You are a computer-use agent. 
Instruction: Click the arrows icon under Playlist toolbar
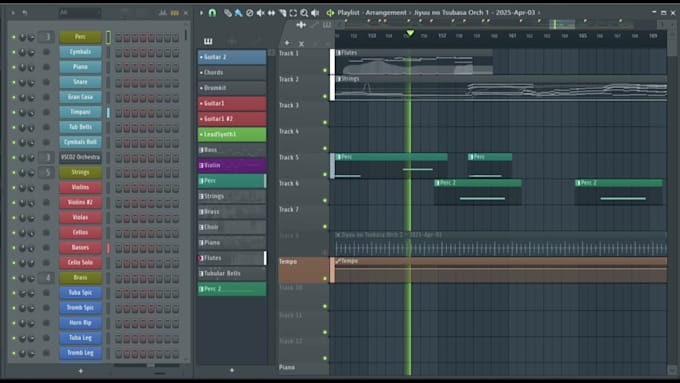pos(301,25)
